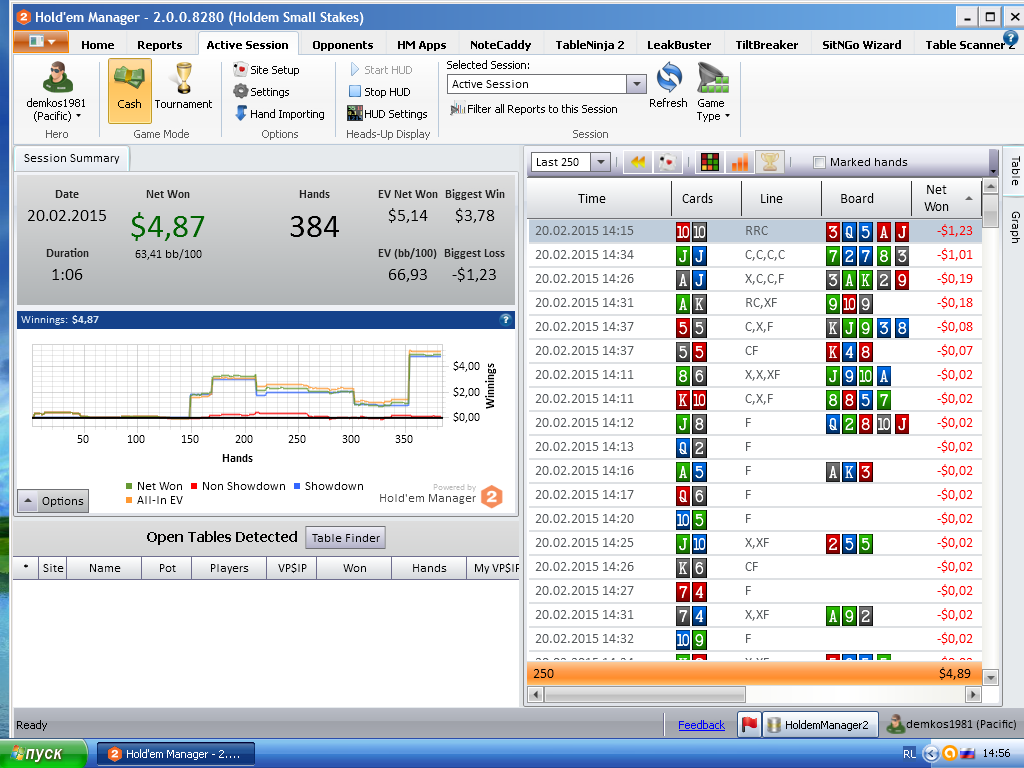Open the TableNinja 2 tab

(590, 44)
